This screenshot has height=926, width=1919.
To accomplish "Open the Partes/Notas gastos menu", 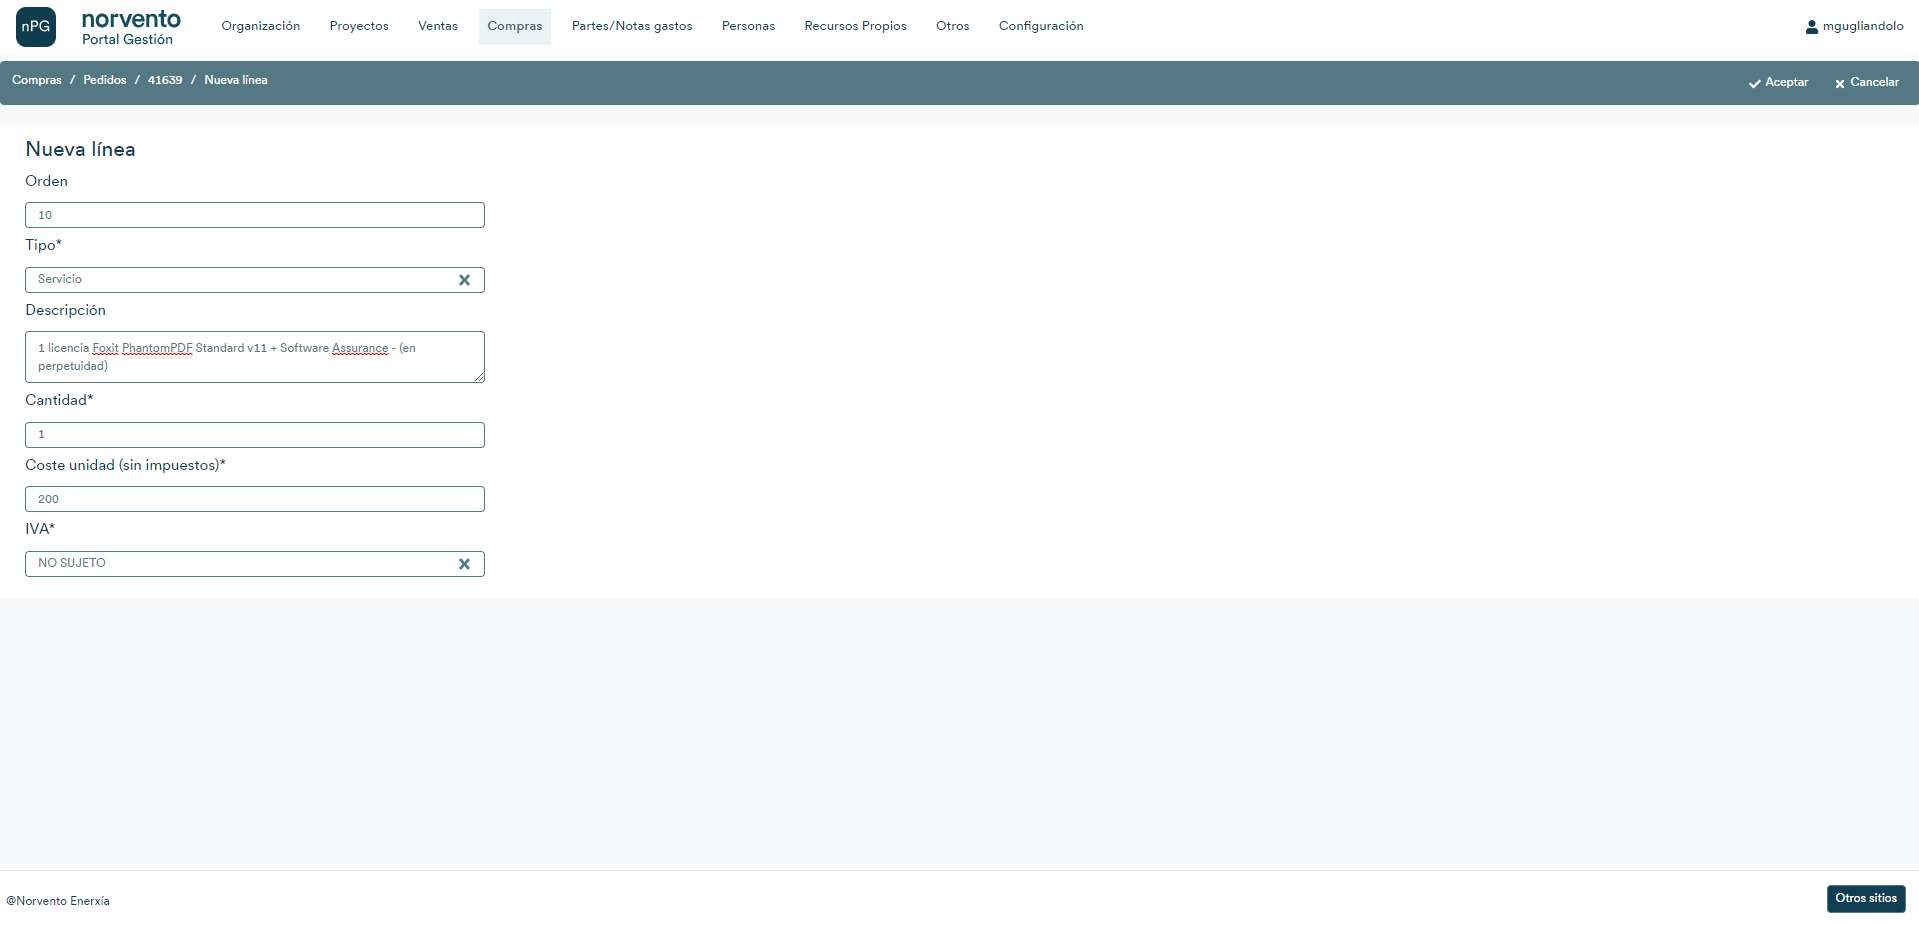I will [x=632, y=26].
